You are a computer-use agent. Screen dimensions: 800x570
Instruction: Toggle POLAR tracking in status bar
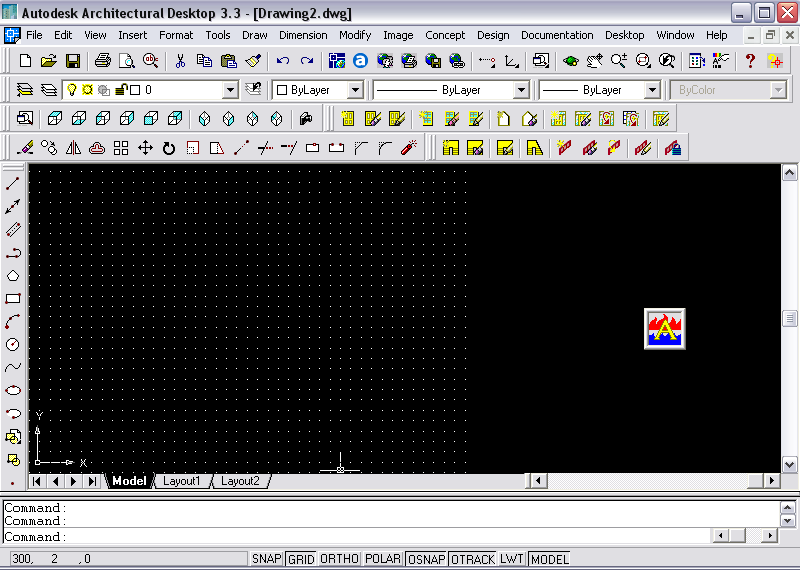(x=383, y=559)
